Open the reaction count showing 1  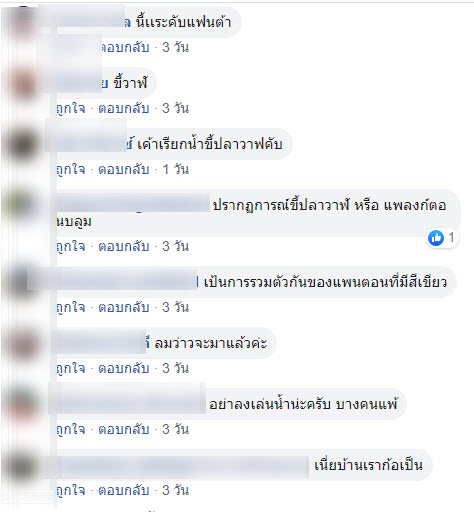[x=451, y=238]
